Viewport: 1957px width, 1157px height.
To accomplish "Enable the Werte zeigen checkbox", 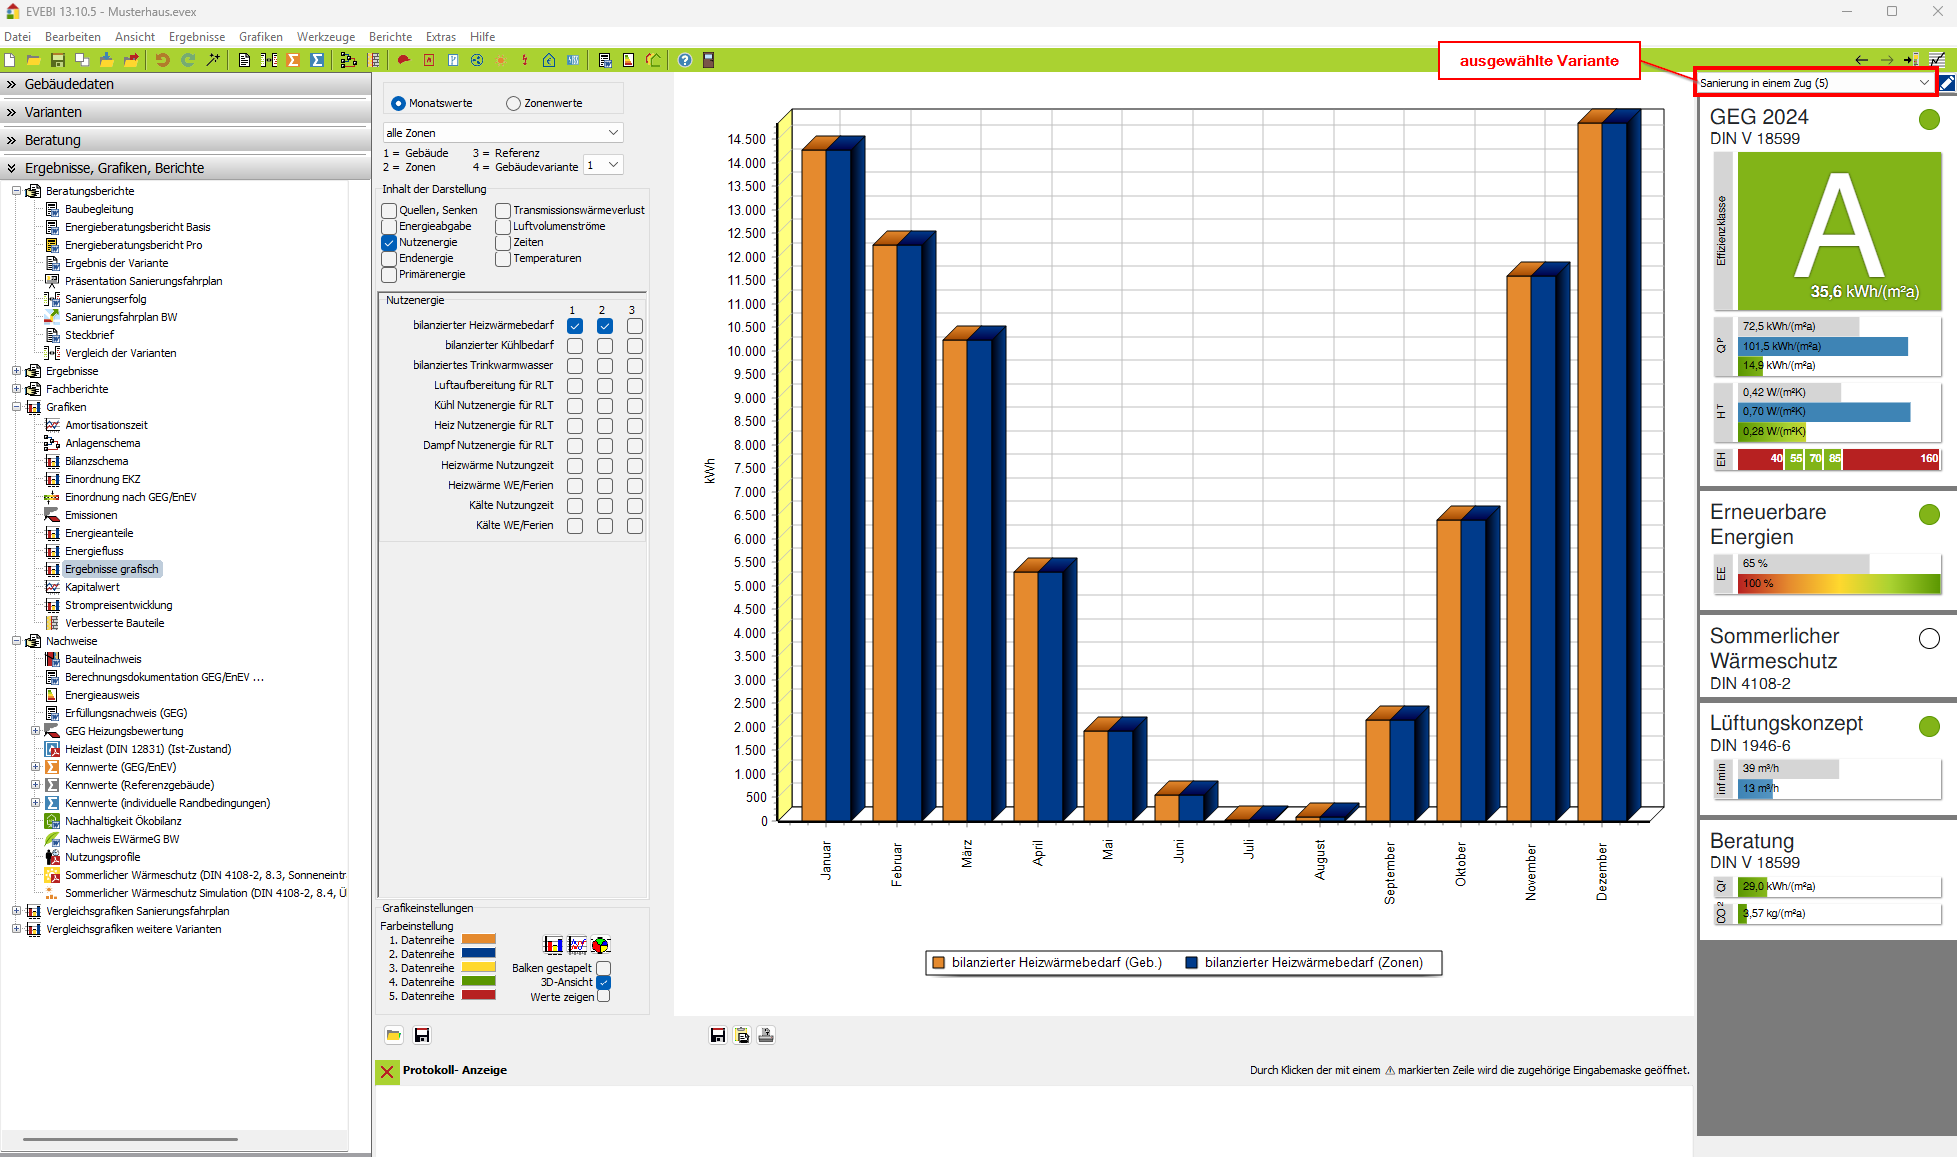I will coord(603,997).
